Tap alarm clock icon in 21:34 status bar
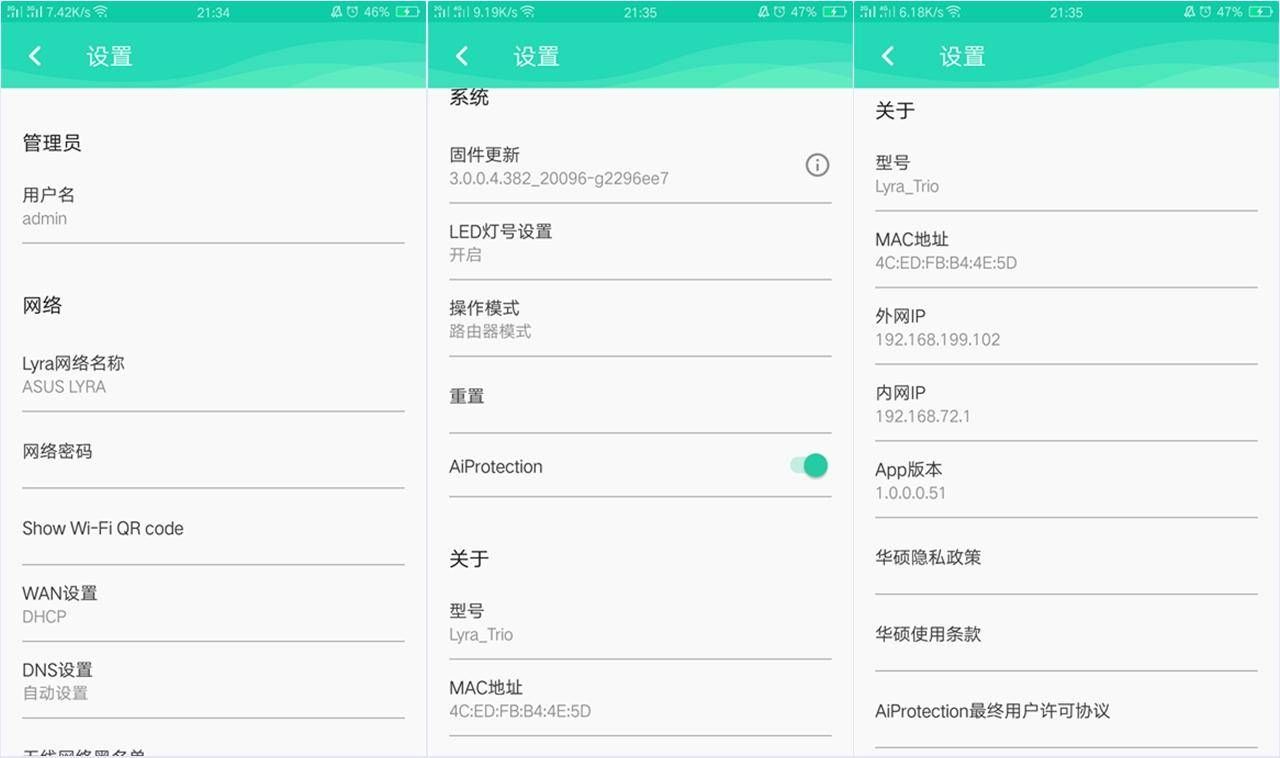Screen dimensions: 1280x758 pyautogui.click(x=353, y=12)
